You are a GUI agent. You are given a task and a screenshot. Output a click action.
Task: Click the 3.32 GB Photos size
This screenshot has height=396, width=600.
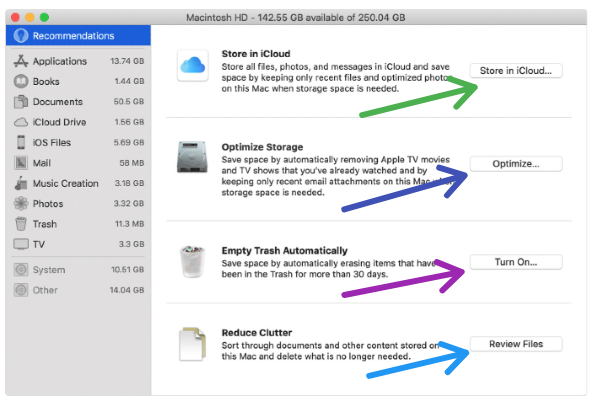click(129, 204)
